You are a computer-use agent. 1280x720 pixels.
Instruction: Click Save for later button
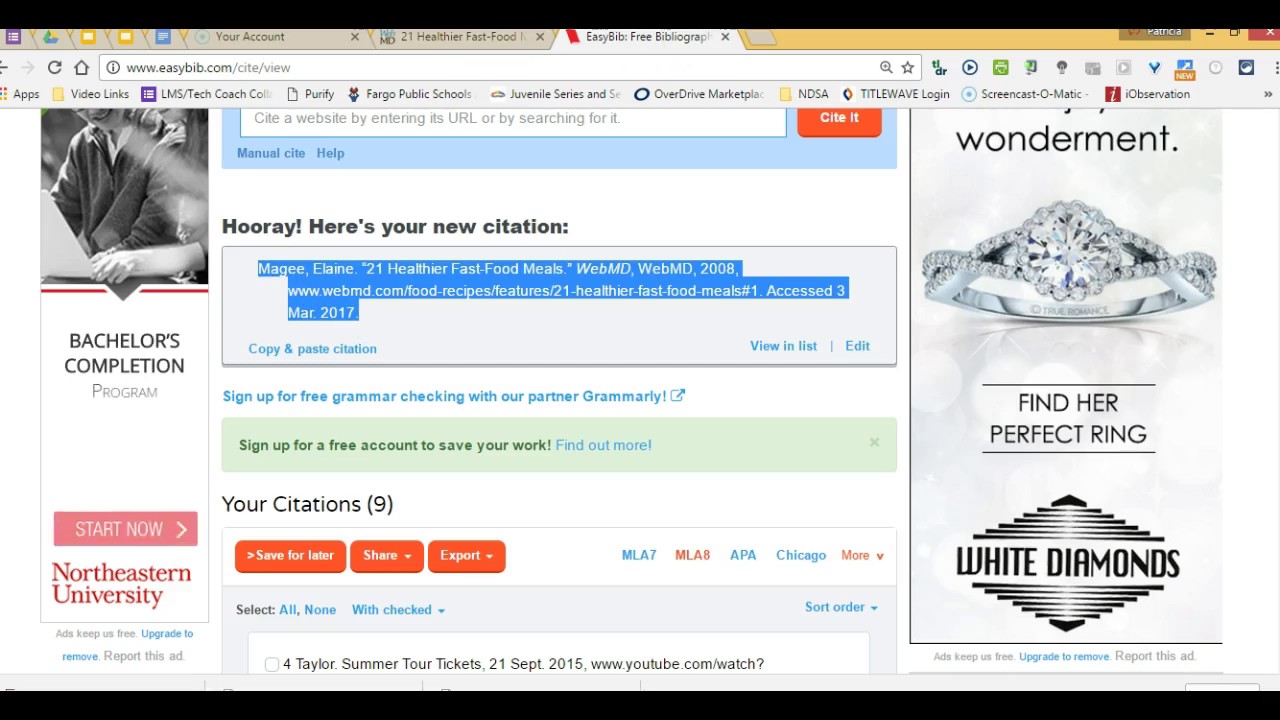[x=291, y=556]
